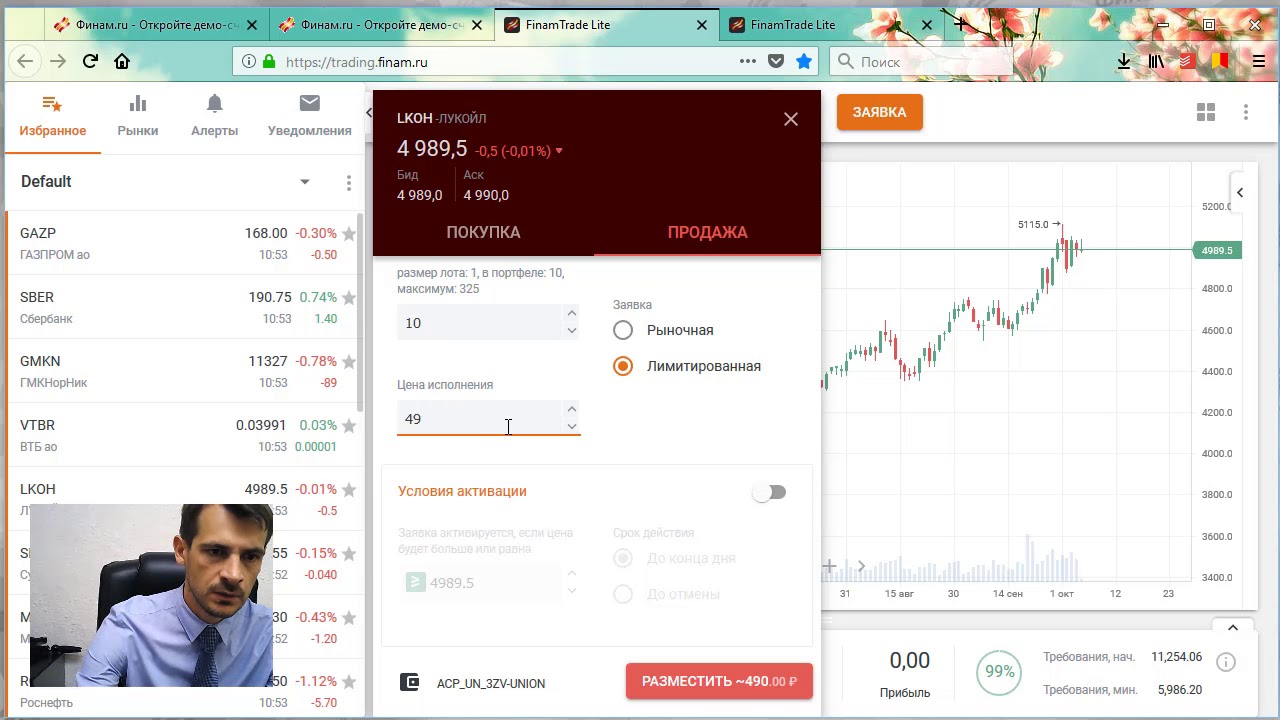
Task: Decrease execution price with down arrow
Action: [x=571, y=427]
